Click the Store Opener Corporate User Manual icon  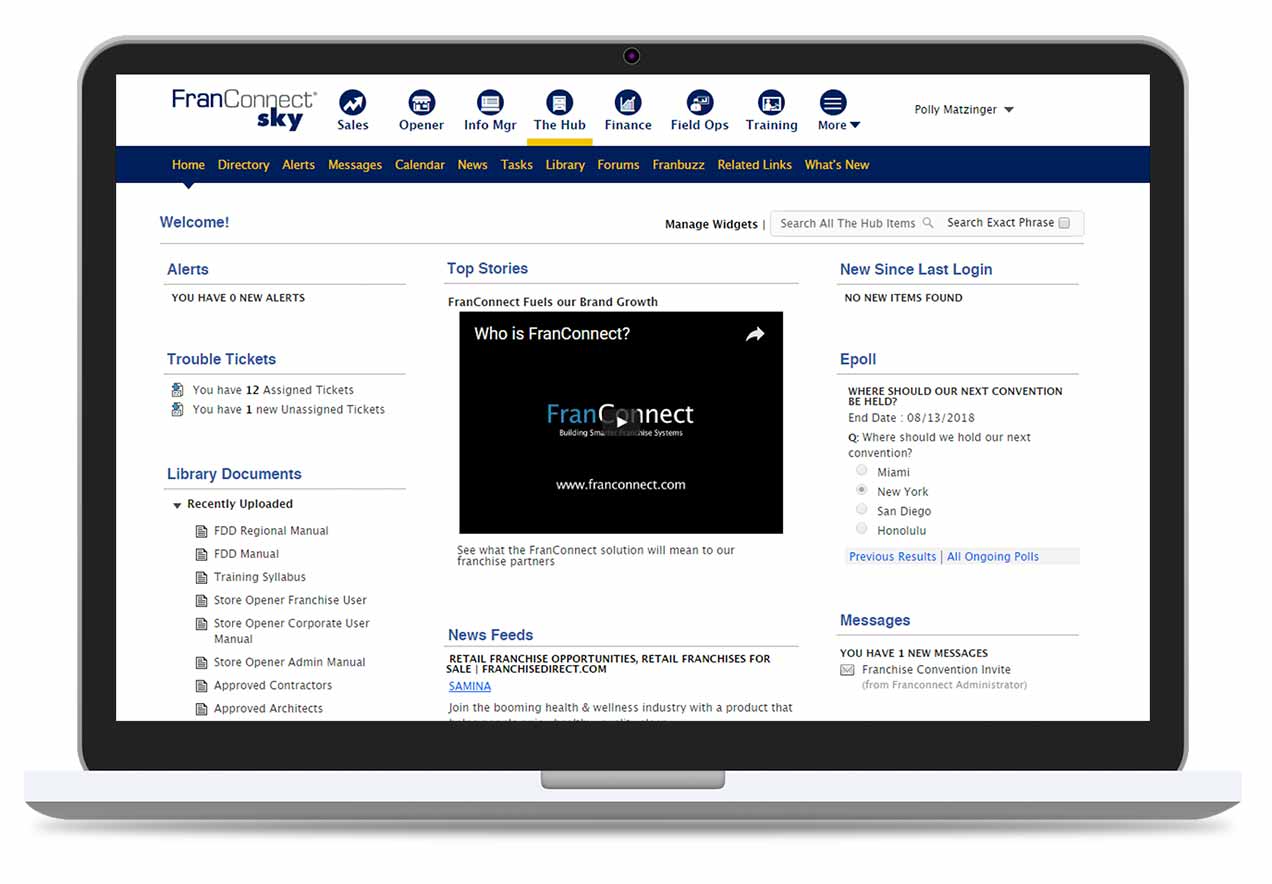201,624
